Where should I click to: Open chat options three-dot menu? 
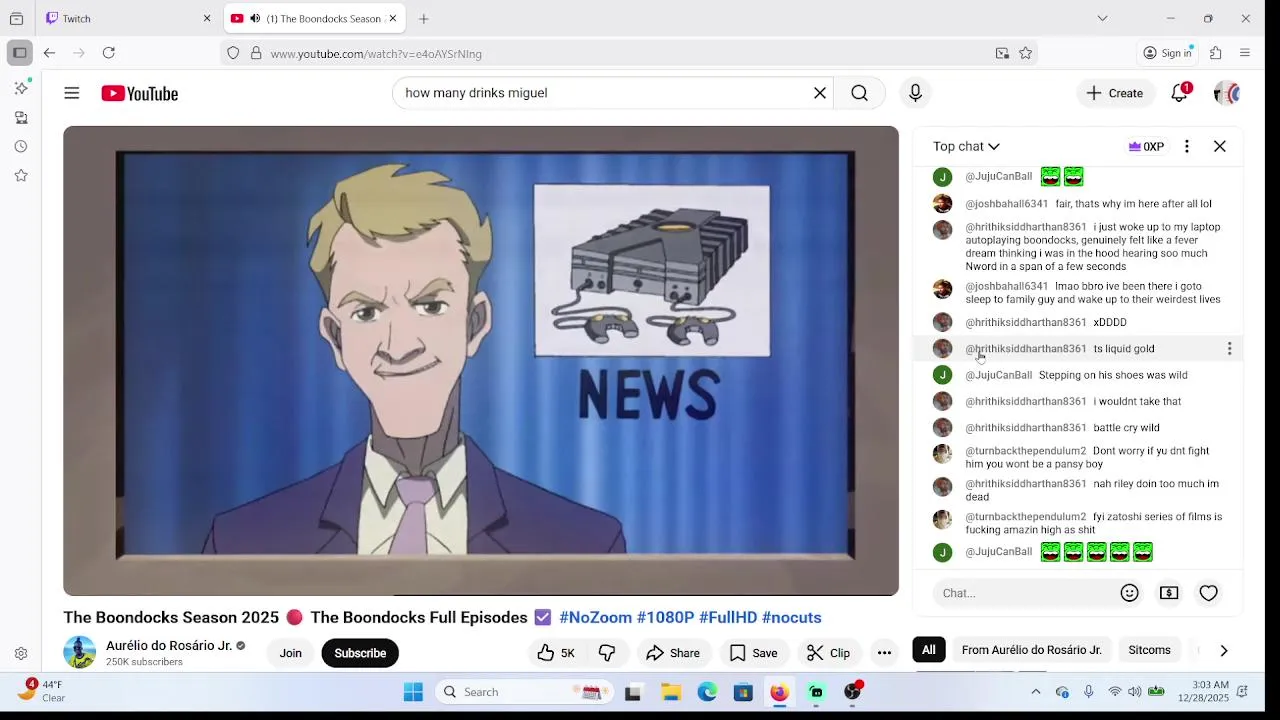pos(1187,147)
